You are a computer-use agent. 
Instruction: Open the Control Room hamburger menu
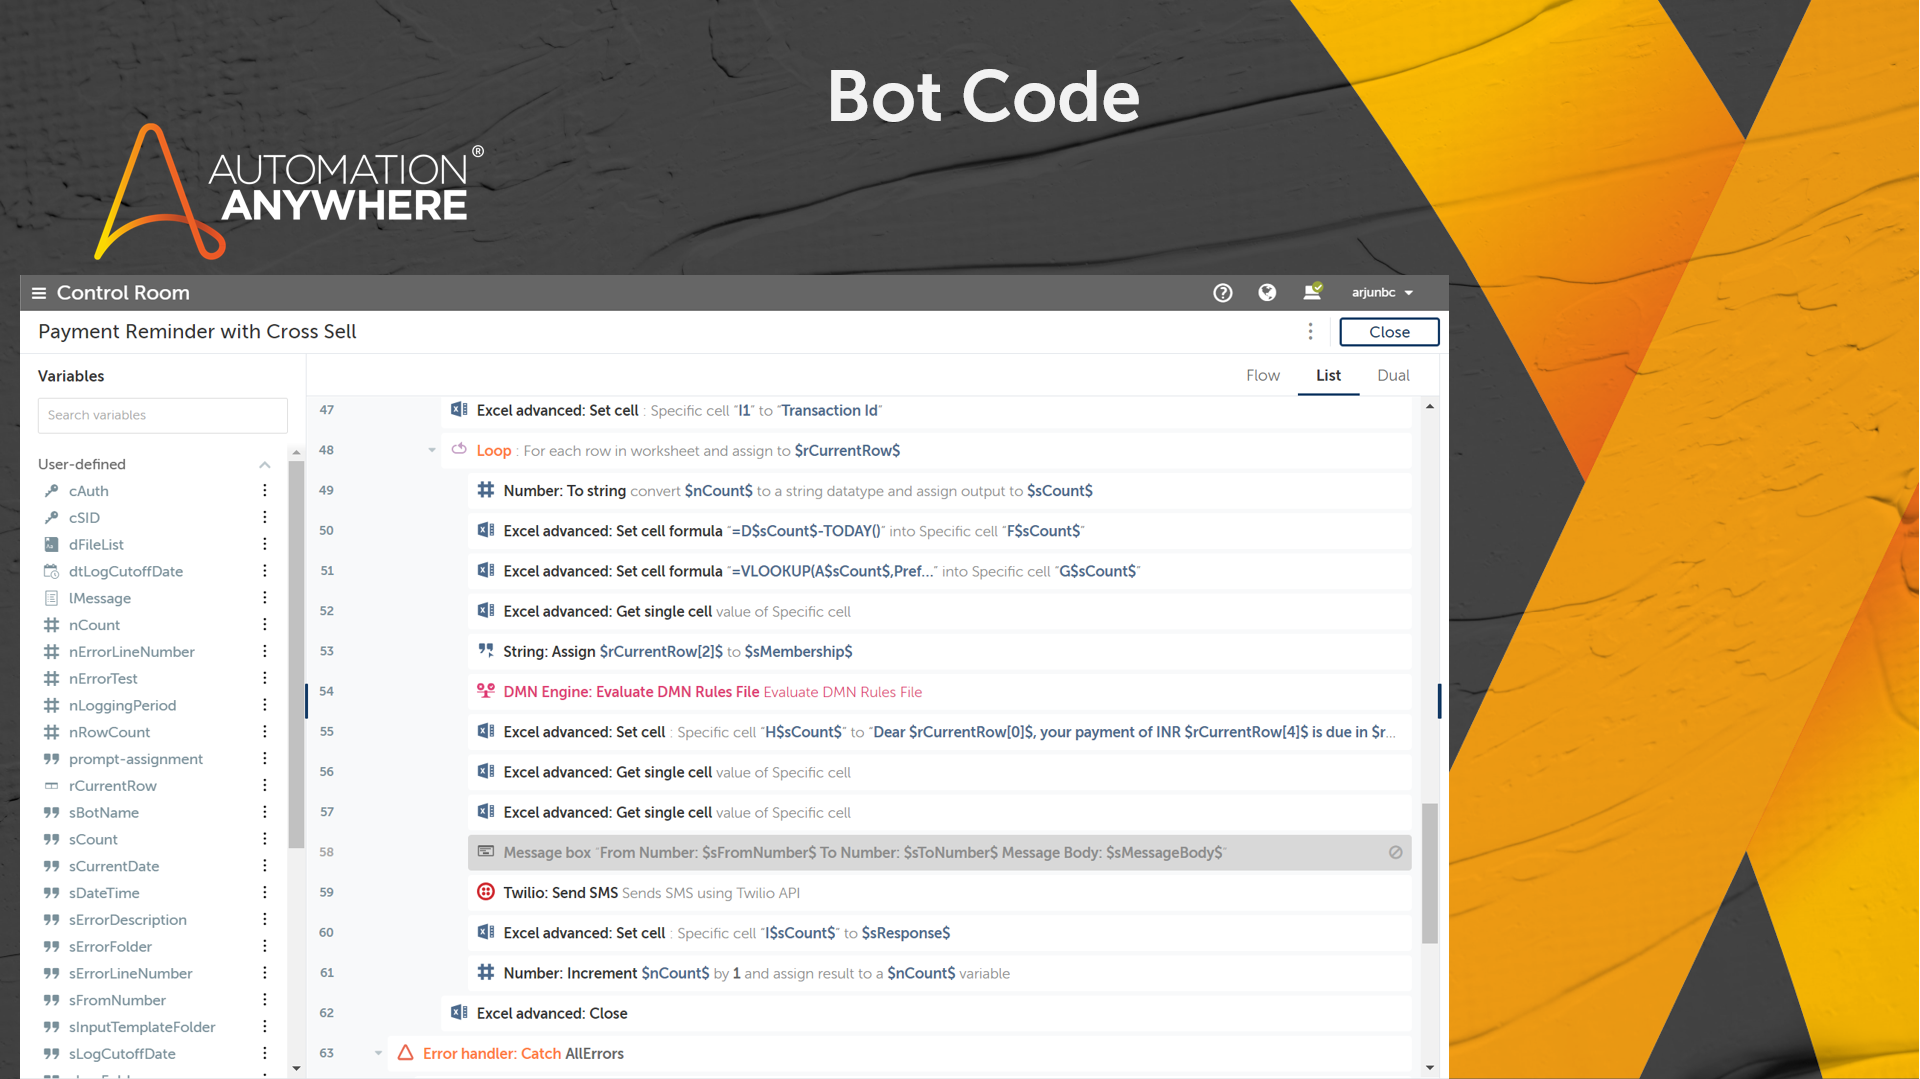click(x=39, y=293)
